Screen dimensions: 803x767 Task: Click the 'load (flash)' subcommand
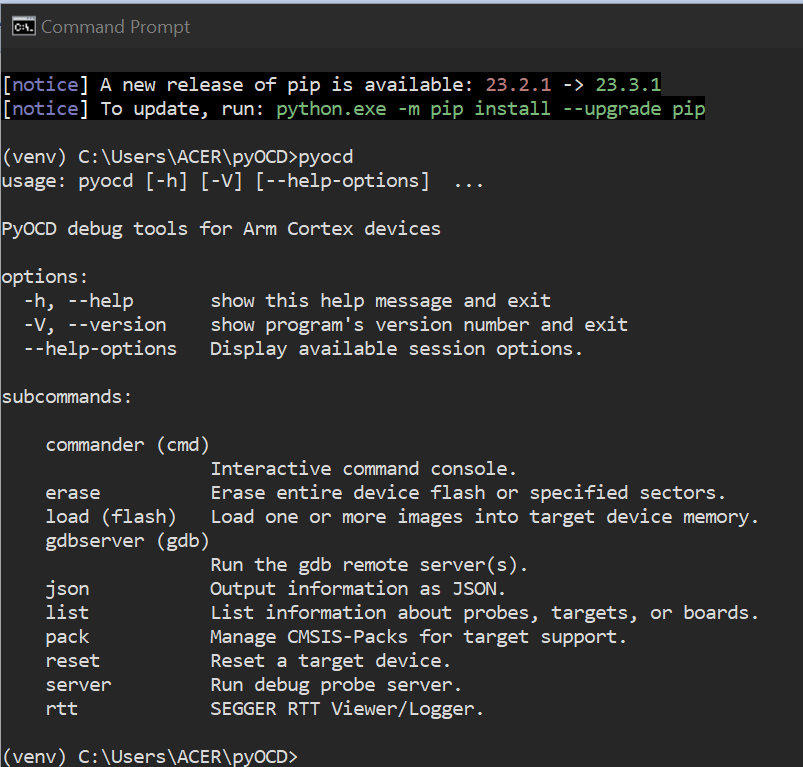click(111, 517)
